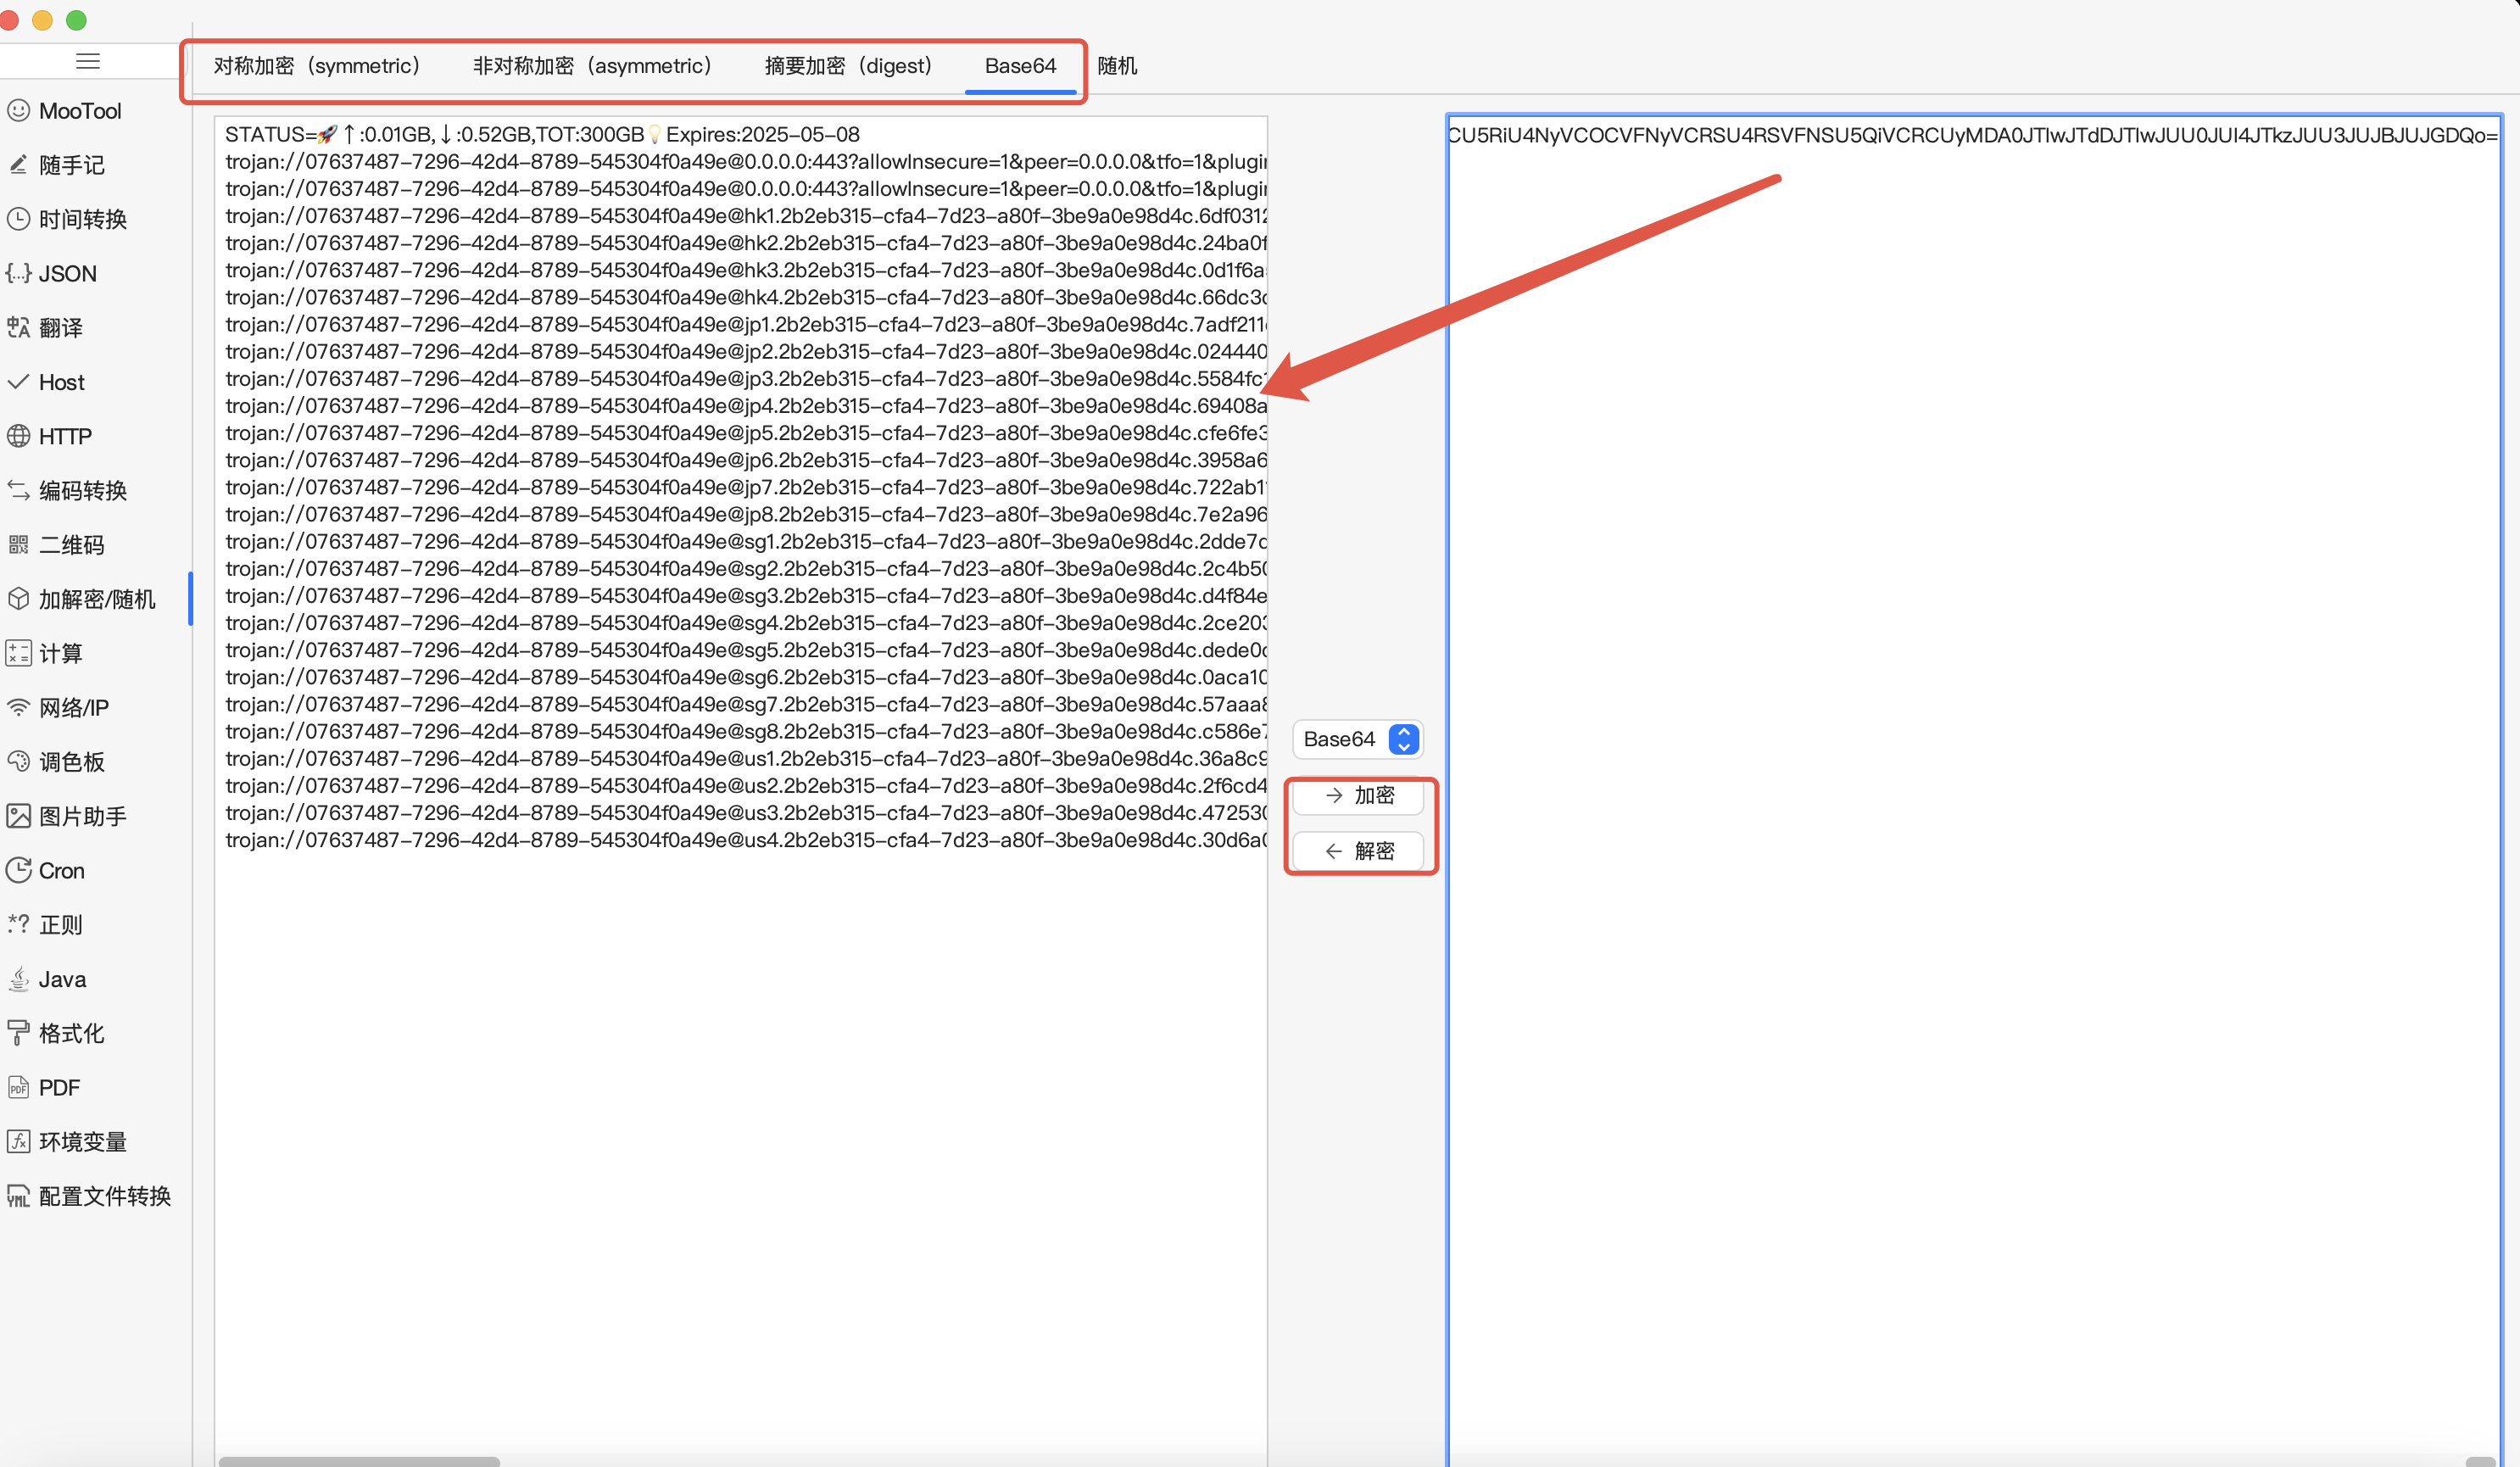The width and height of the screenshot is (2520, 1467).
Task: Switch to 对称加密 (symmetric) tab
Action: click(316, 66)
